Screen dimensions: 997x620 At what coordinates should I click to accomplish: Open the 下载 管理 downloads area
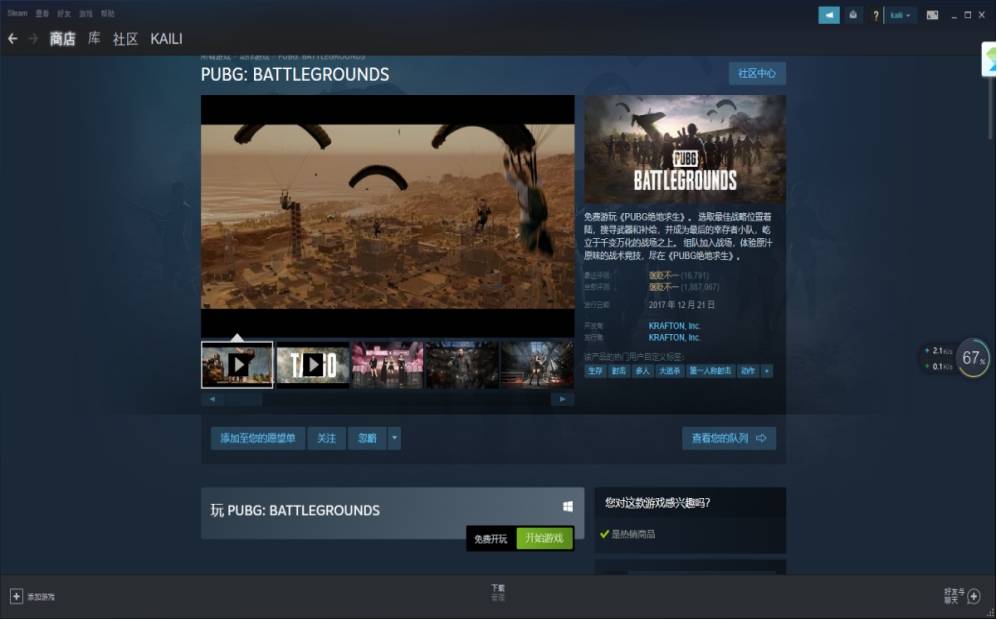pyautogui.click(x=498, y=593)
